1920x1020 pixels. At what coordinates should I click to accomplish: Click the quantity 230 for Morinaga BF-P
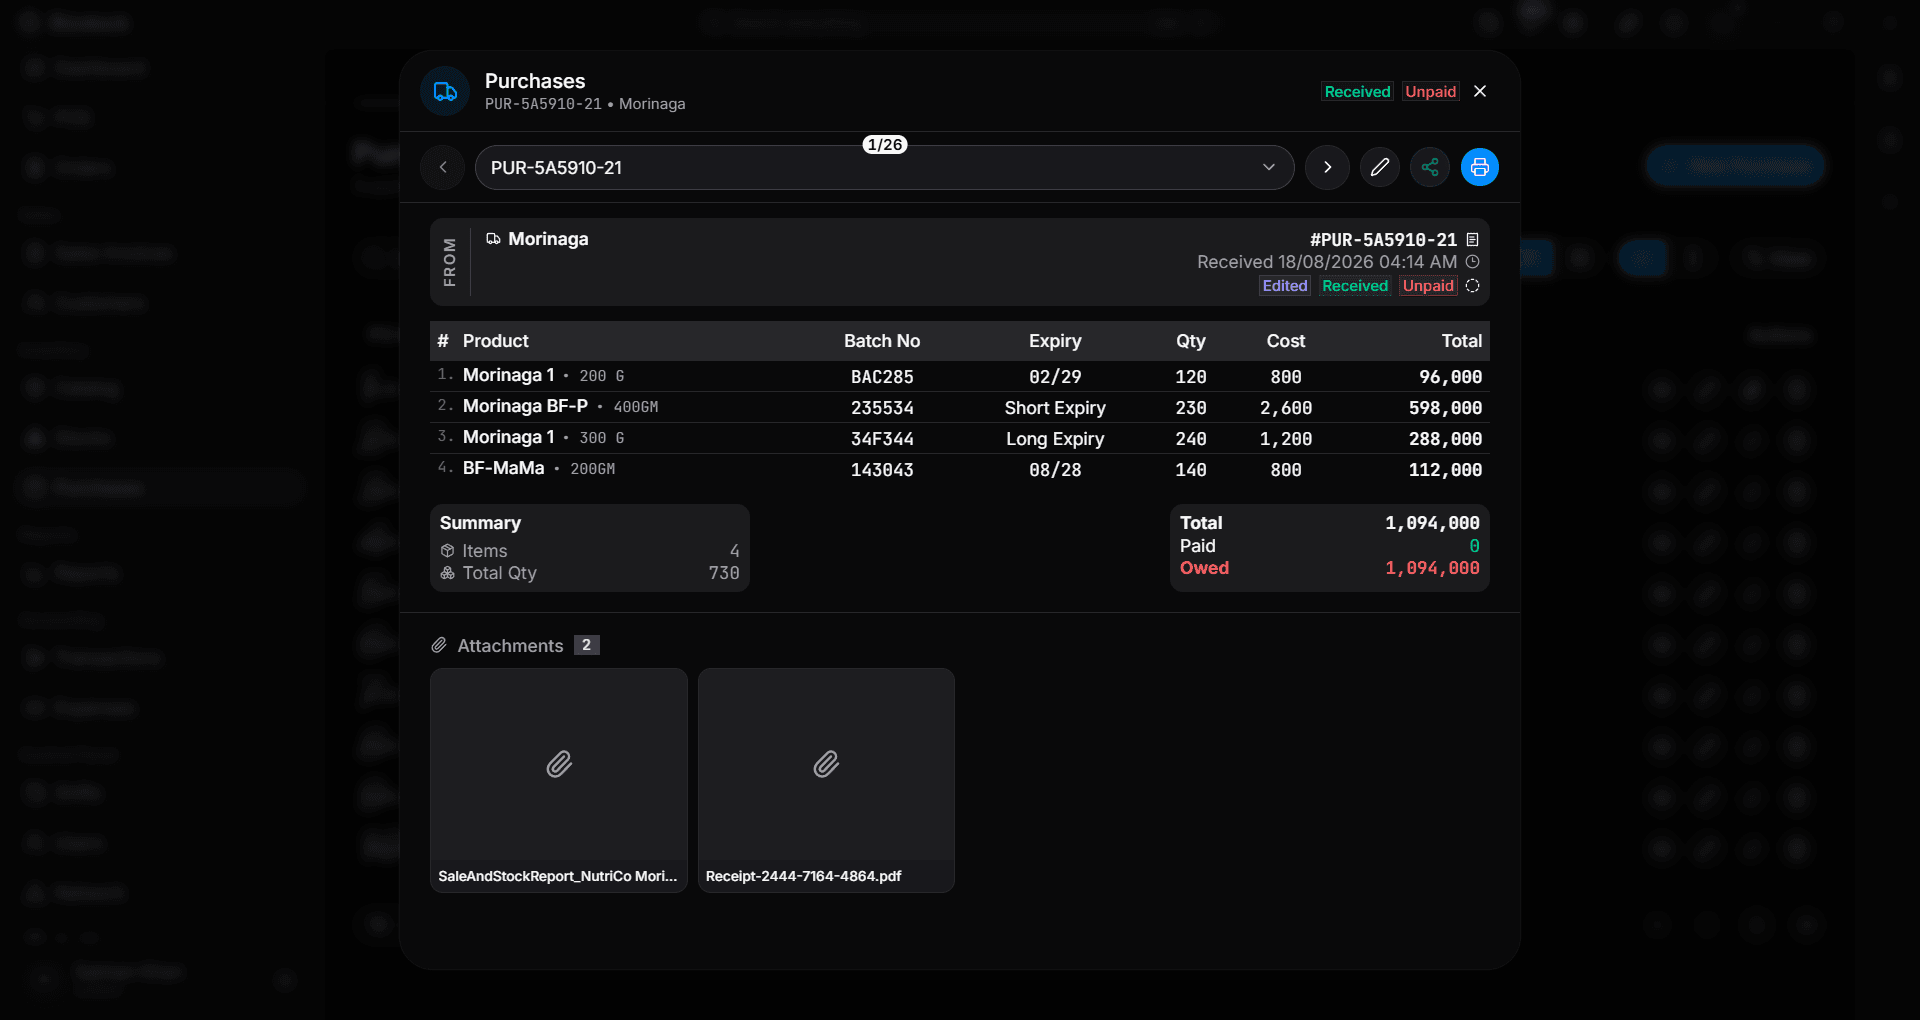tap(1191, 408)
